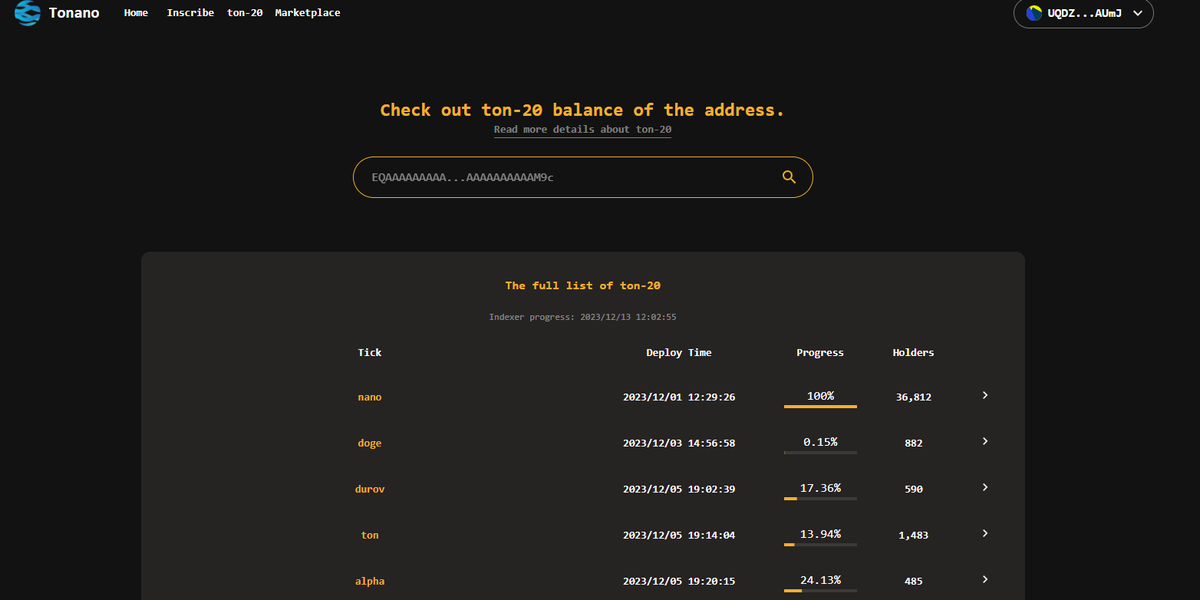Click the chevron next to doge token
Image resolution: width=1200 pixels, height=600 pixels.
pos(984,441)
